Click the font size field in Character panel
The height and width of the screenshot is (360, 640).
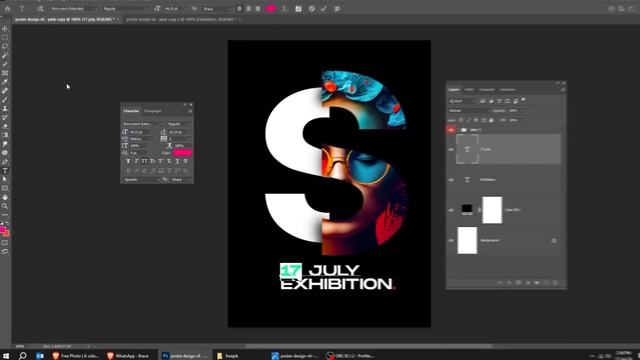[141, 132]
